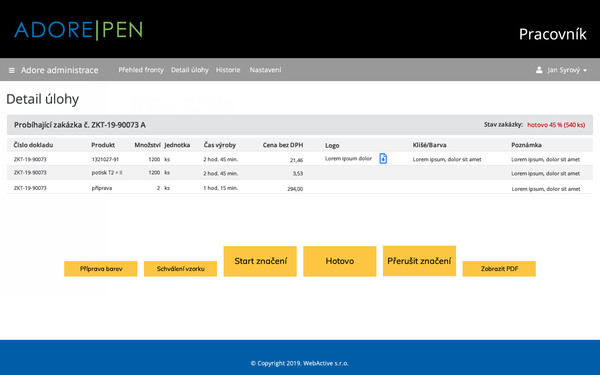600x375 pixels.
Task: Click the ADORE|PEN logo
Action: click(x=79, y=30)
